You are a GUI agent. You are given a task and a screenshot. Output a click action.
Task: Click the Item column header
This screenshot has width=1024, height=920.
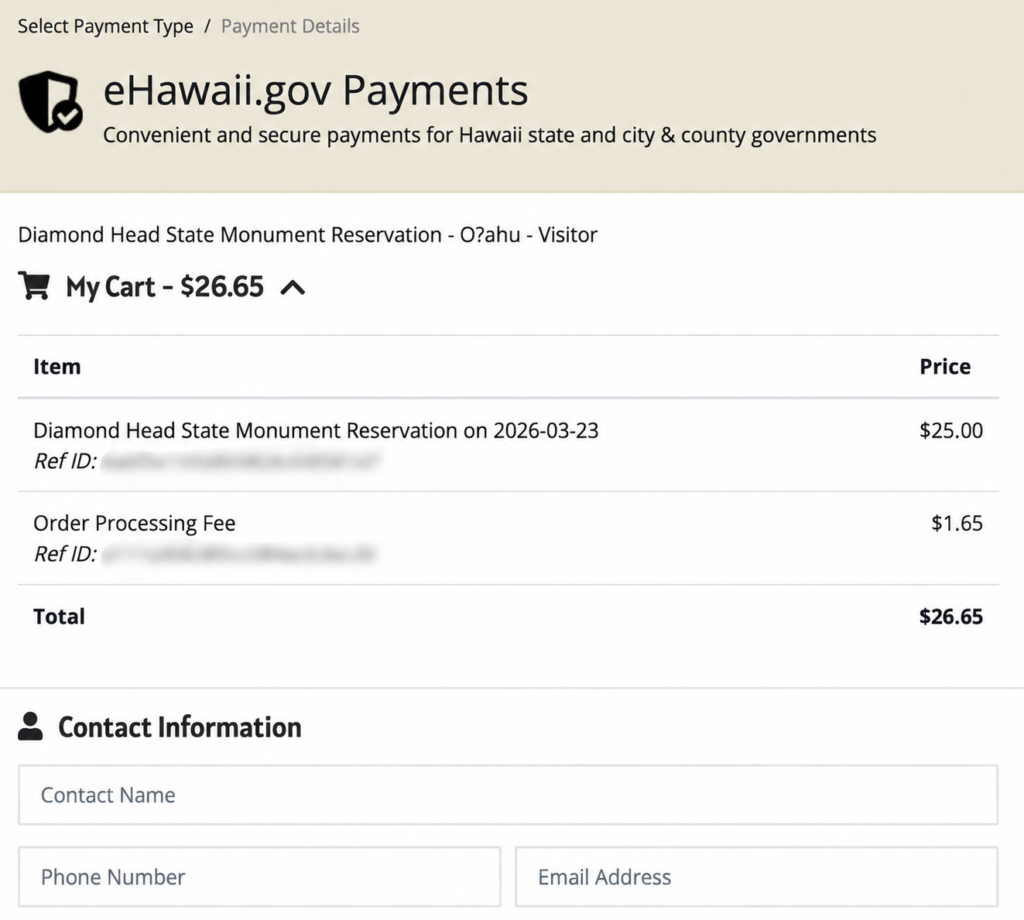point(57,366)
